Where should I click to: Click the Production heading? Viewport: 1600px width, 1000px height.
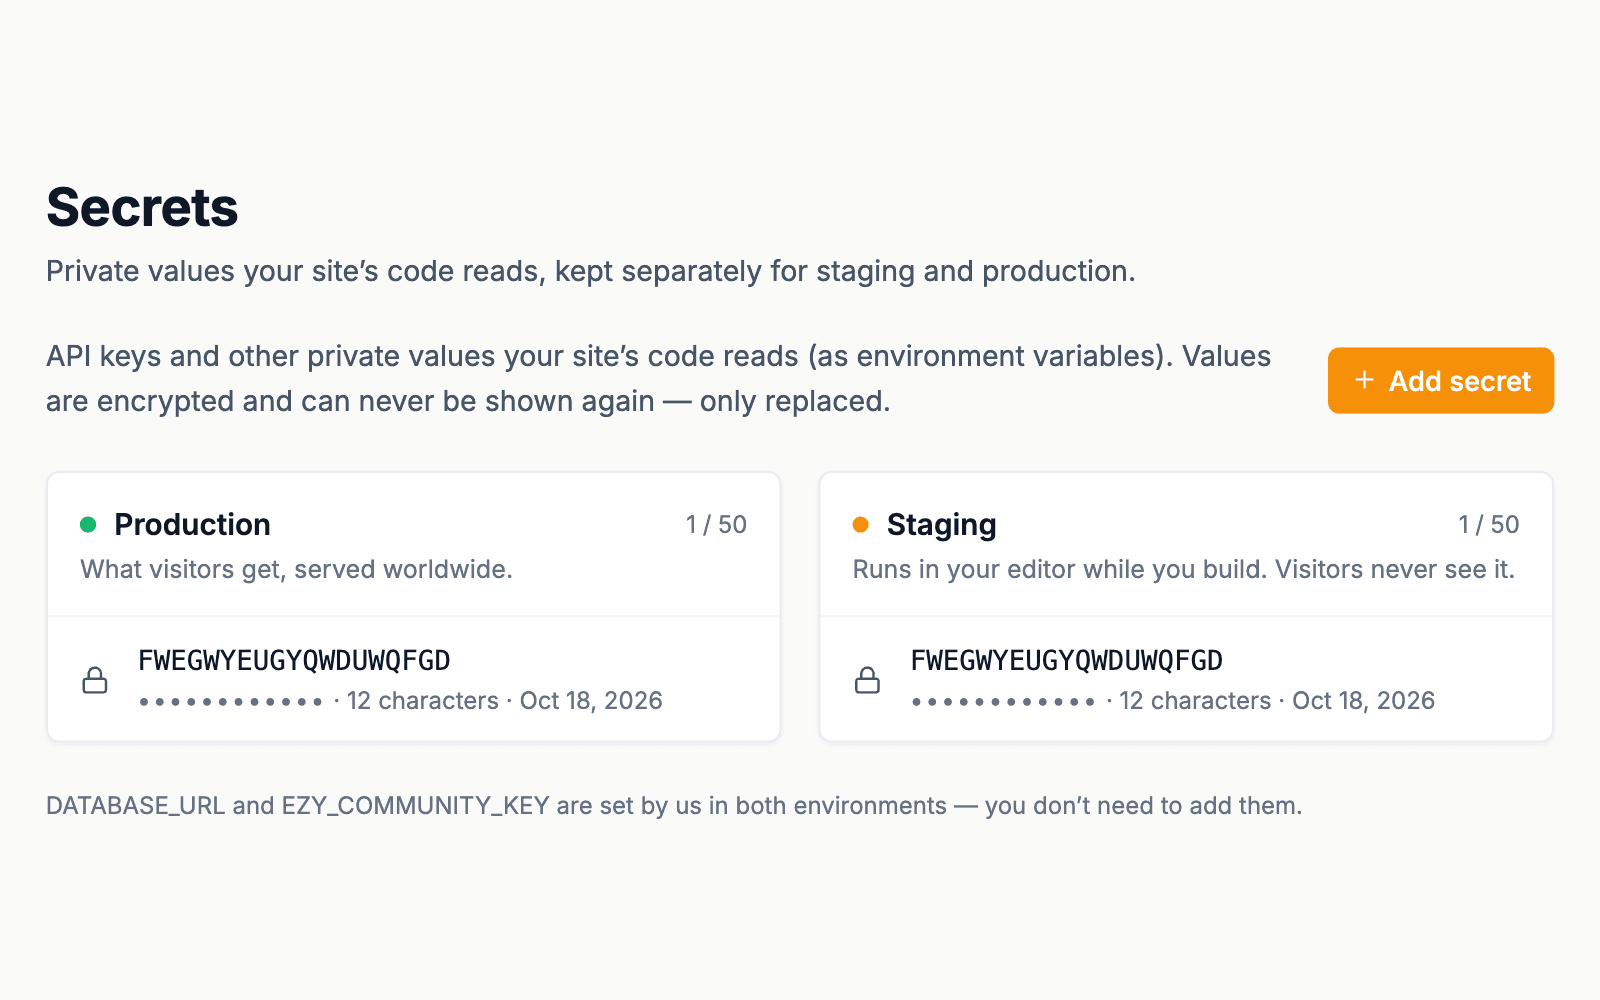click(192, 524)
